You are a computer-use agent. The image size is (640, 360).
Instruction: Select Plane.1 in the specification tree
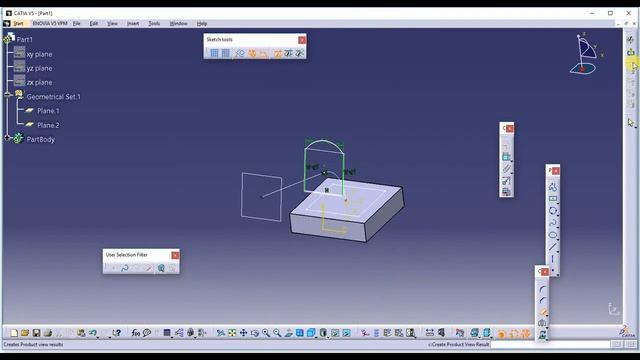click(48, 111)
